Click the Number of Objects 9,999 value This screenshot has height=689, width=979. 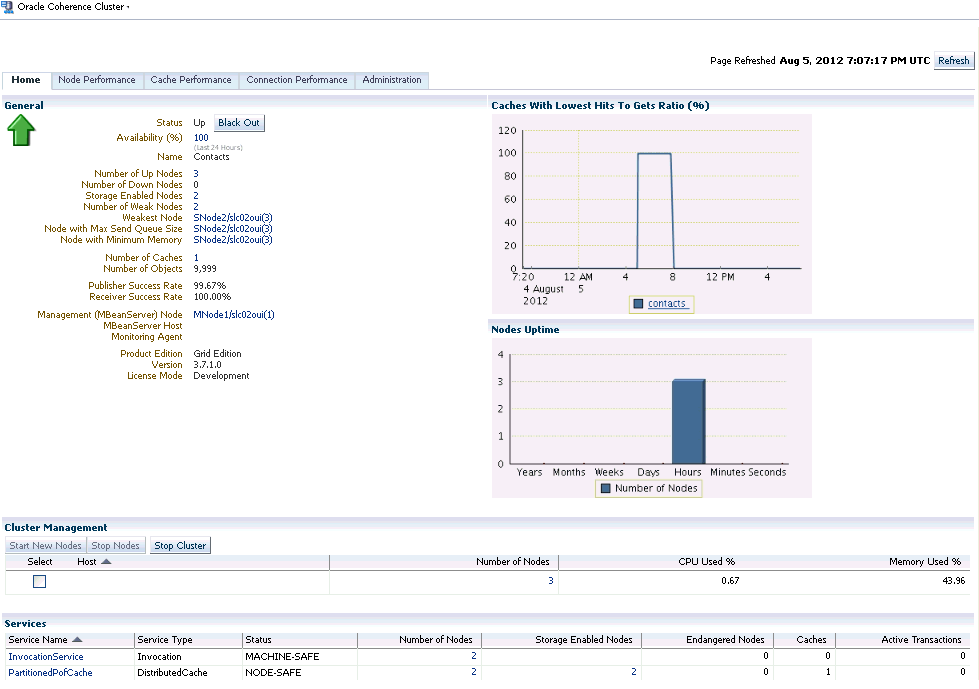pyautogui.click(x=205, y=269)
